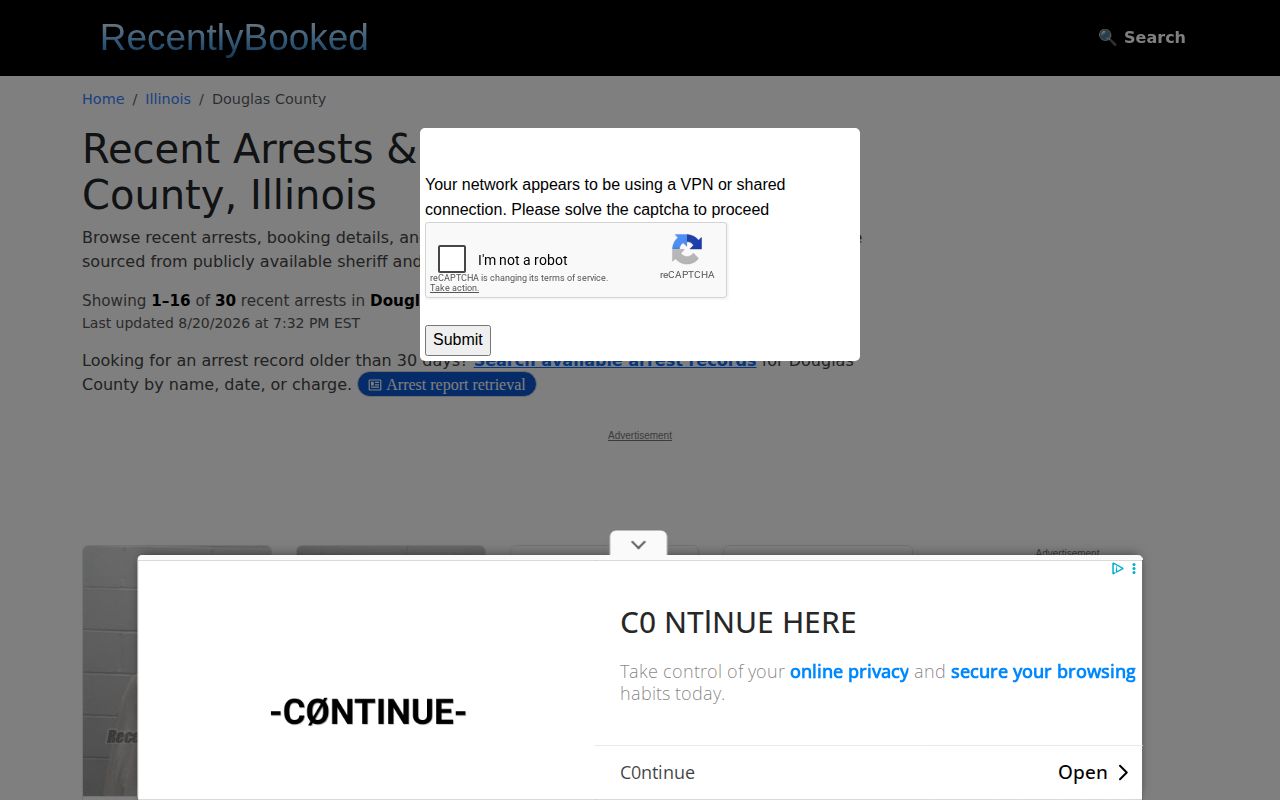The image size is (1280, 800).
Task: Click the AdChoices triangle icon
Action: click(1118, 568)
